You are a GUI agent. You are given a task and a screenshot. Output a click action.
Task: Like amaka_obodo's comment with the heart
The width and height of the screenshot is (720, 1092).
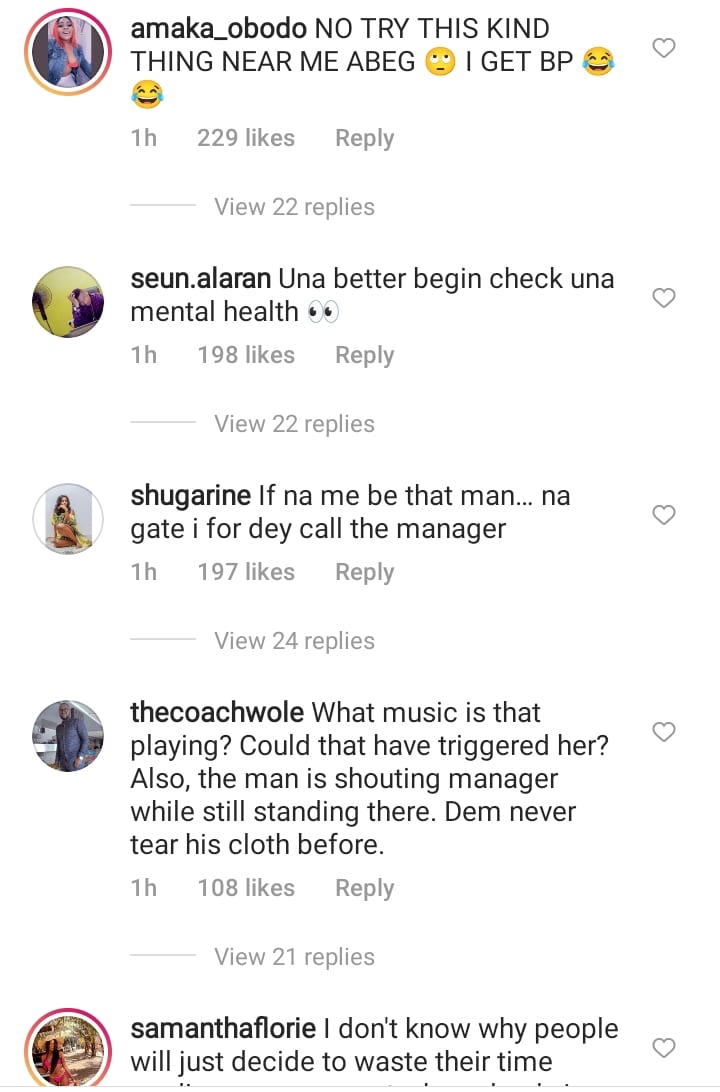[664, 48]
